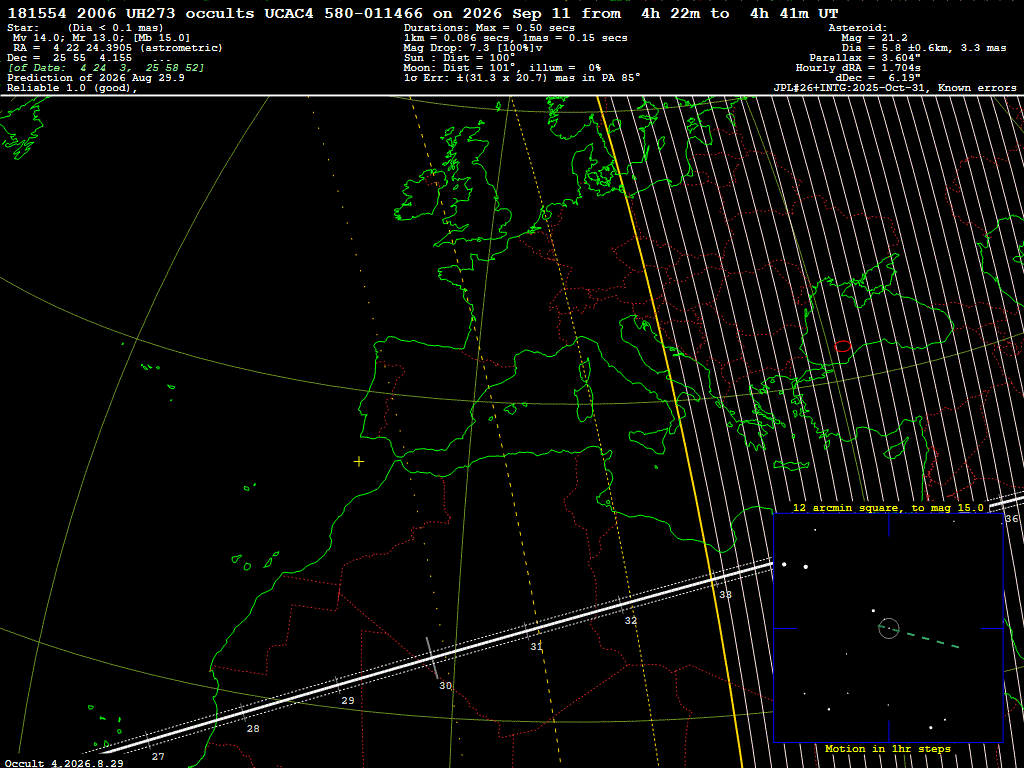Click the event title header text
The width and height of the screenshot is (1024, 768).
pos(423,13)
